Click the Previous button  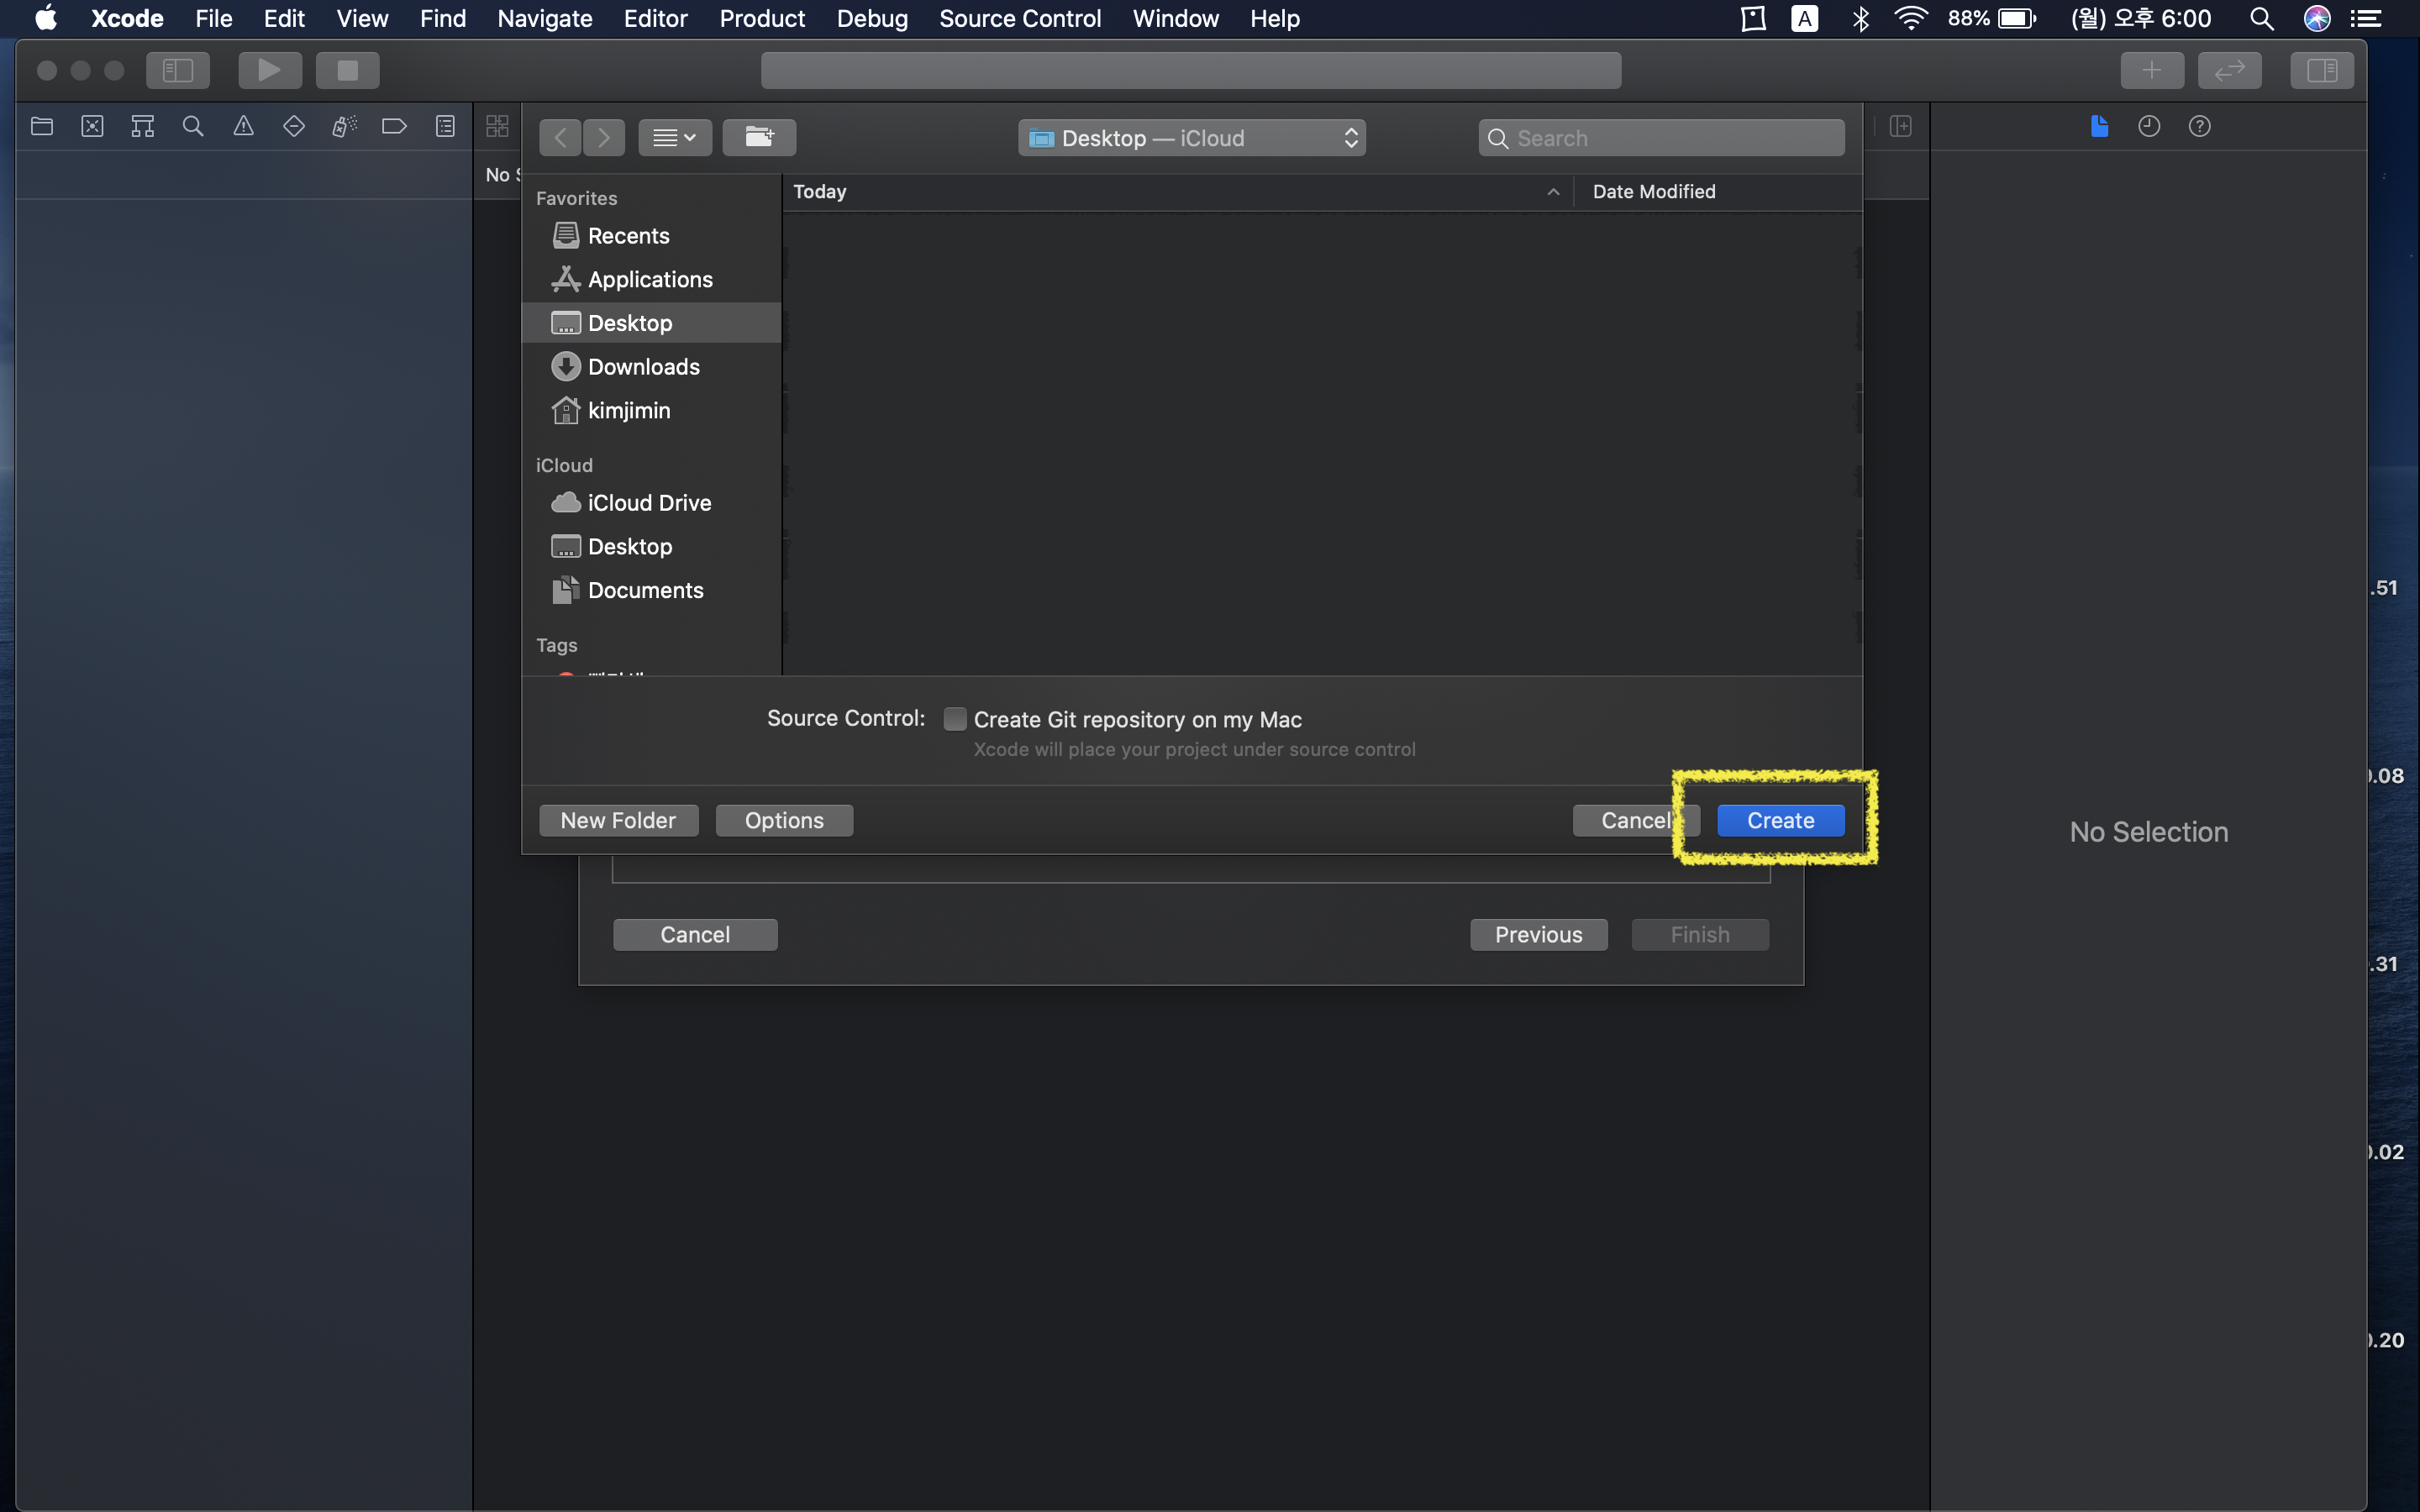click(1538, 934)
